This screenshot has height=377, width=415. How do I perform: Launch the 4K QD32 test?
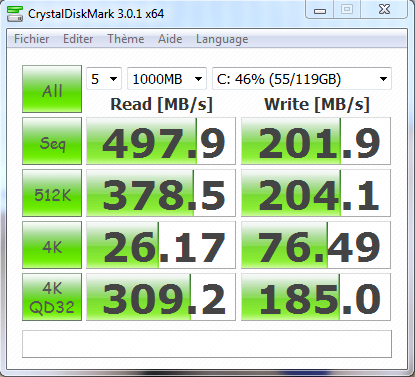(x=52, y=297)
